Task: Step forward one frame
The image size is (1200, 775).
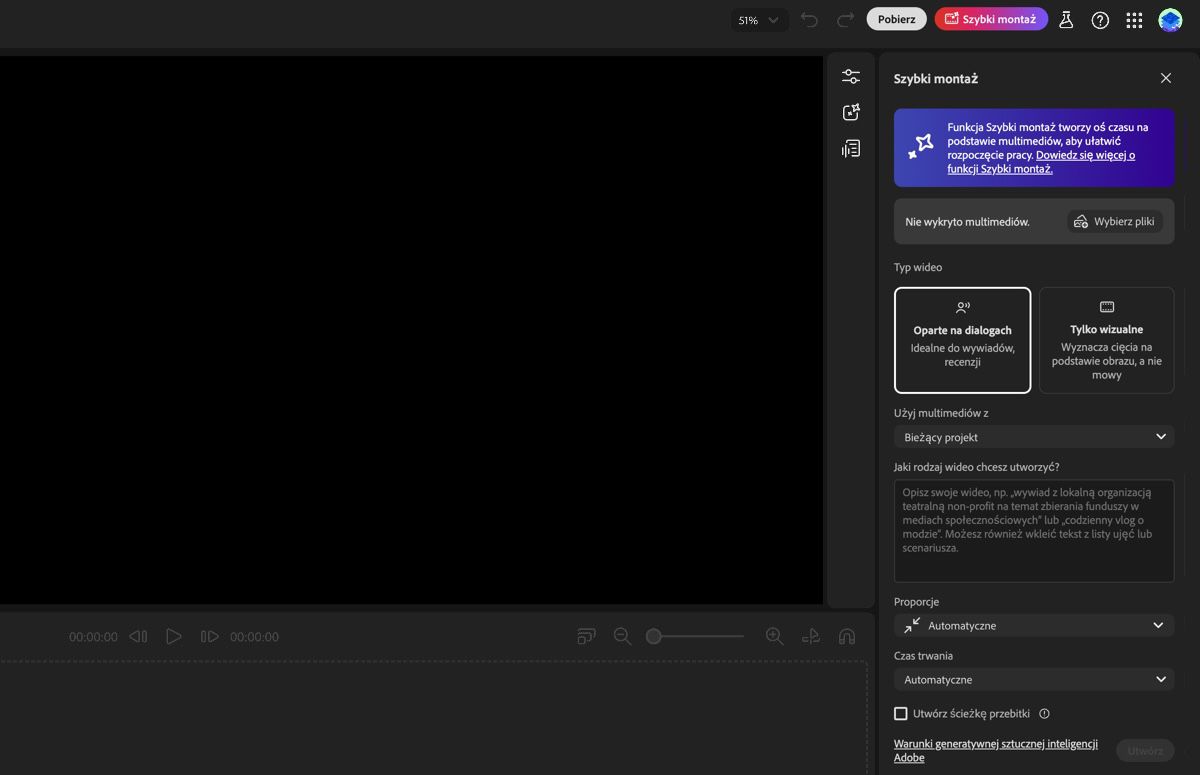Action: pyautogui.click(x=209, y=636)
